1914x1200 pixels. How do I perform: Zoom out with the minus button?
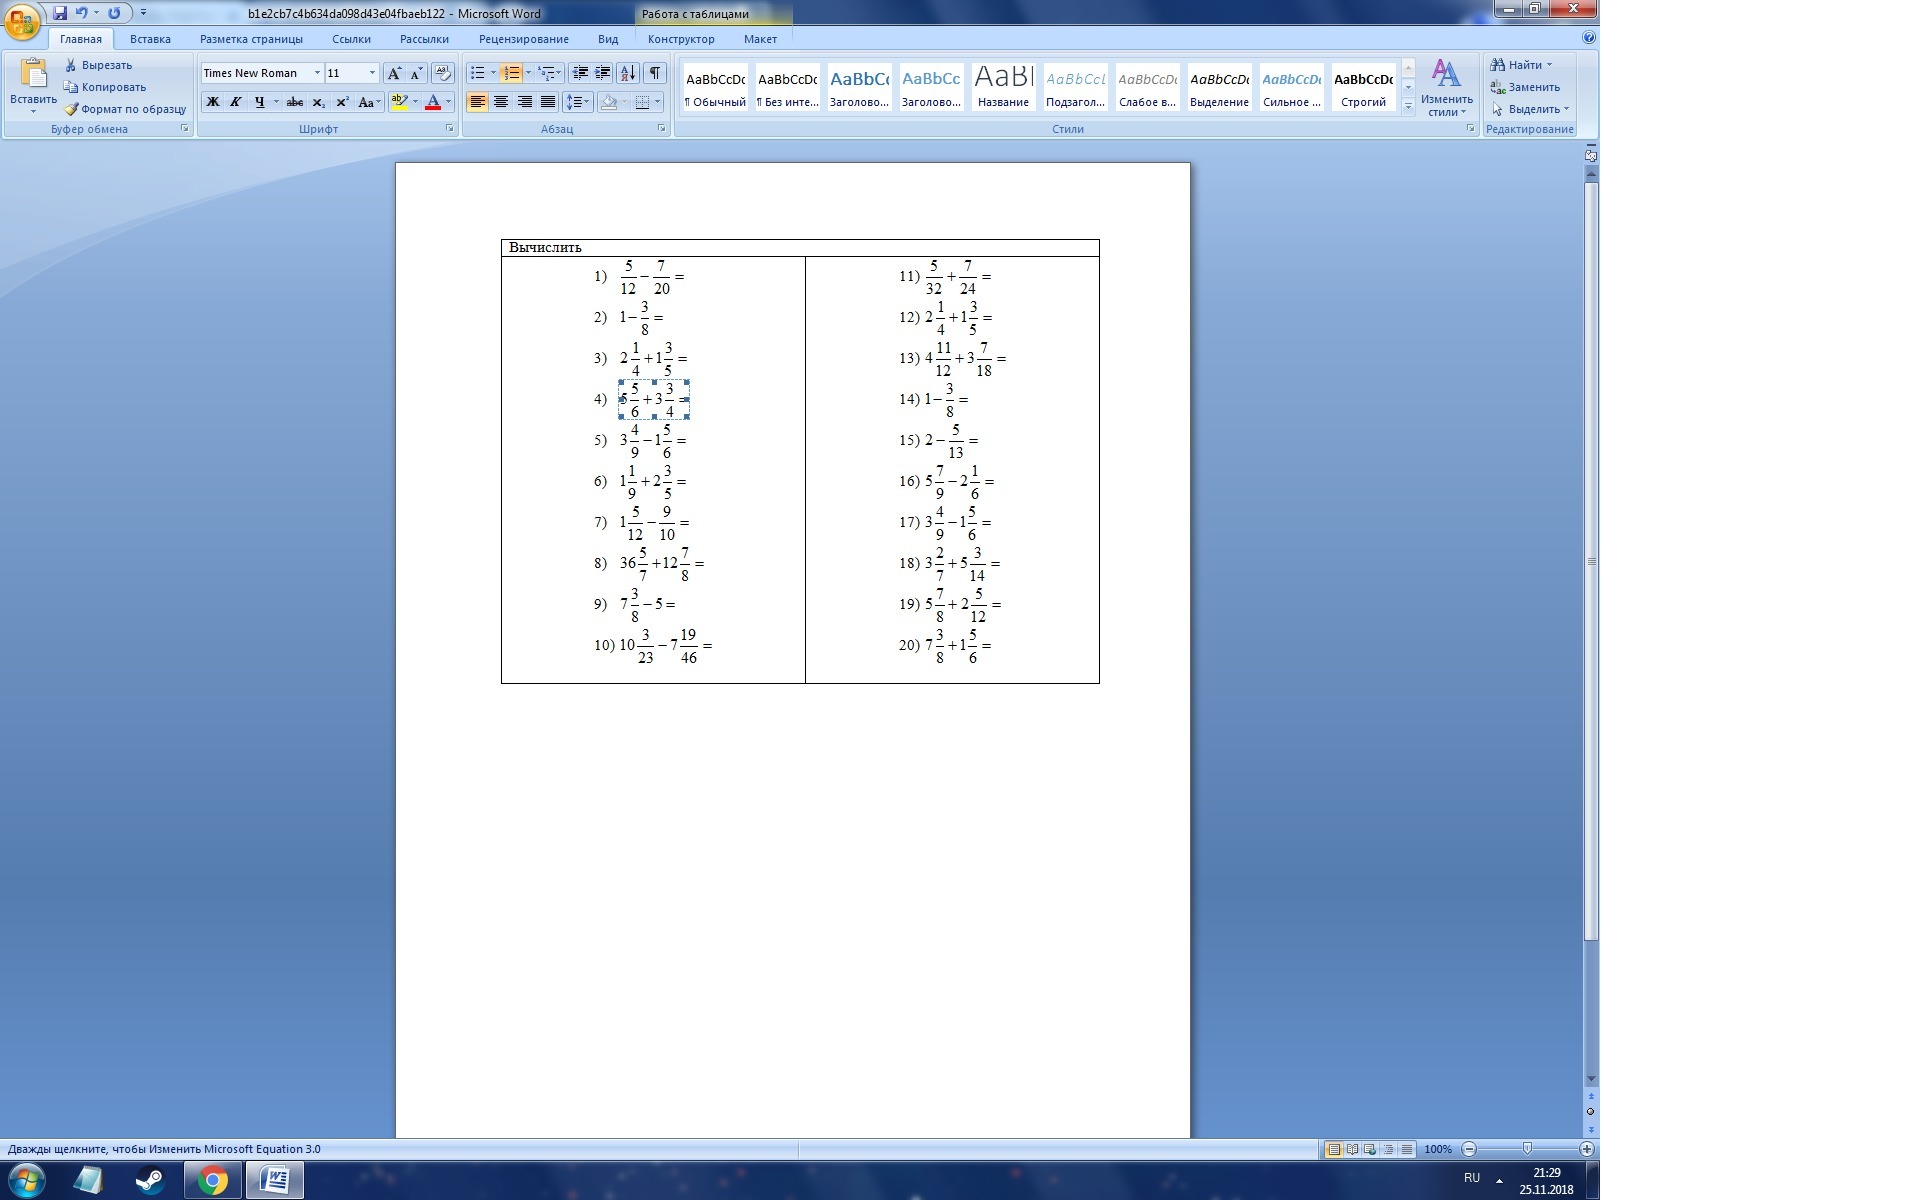pos(1469,1149)
